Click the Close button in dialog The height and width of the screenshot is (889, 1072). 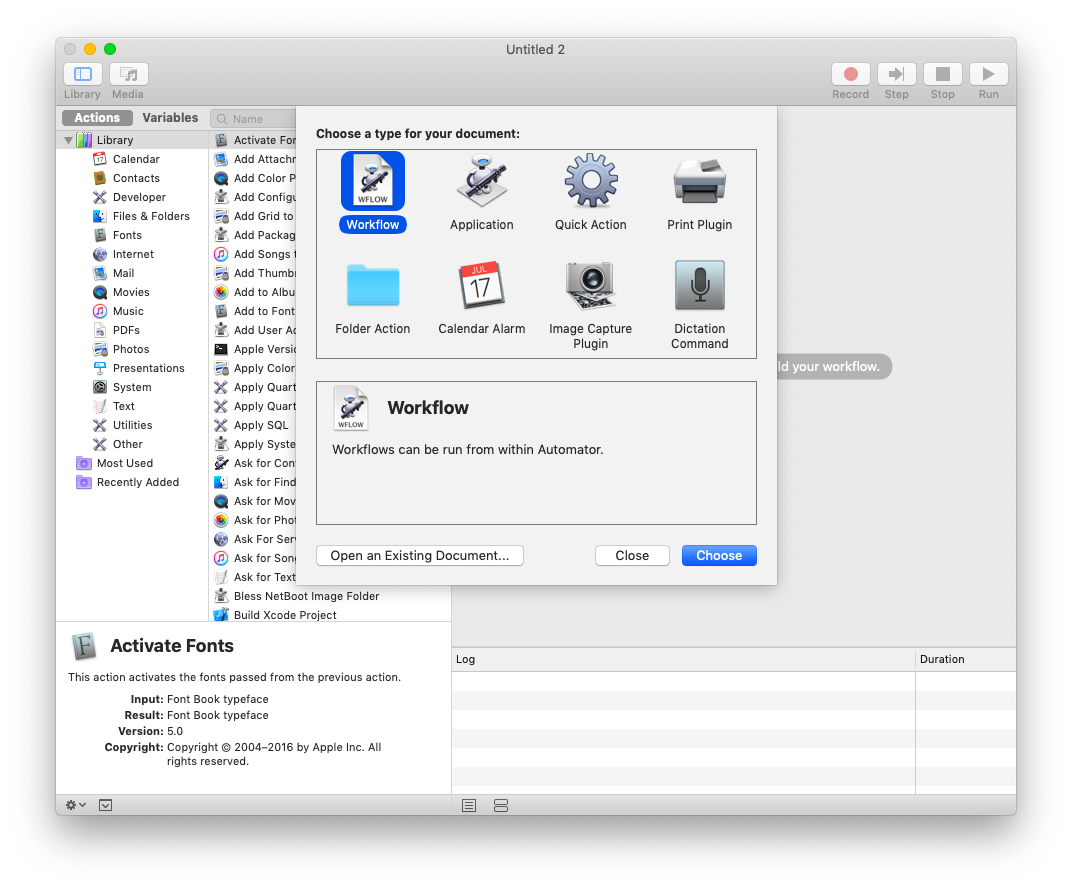(x=632, y=555)
